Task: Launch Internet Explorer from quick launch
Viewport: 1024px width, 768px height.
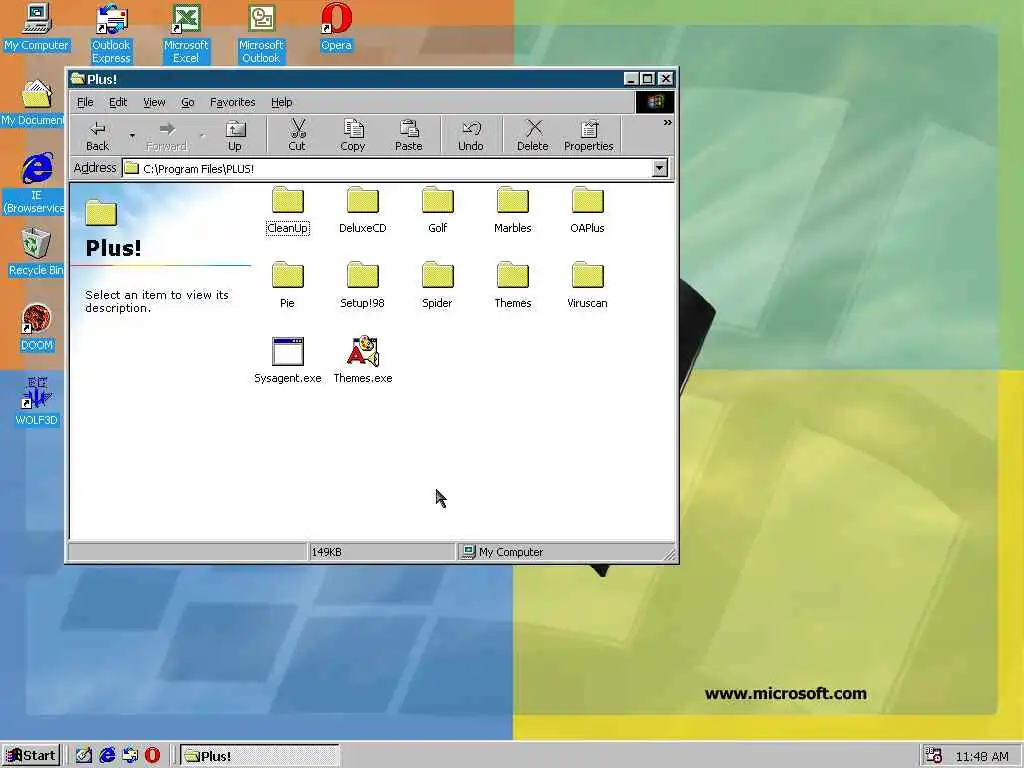Action: pos(107,756)
